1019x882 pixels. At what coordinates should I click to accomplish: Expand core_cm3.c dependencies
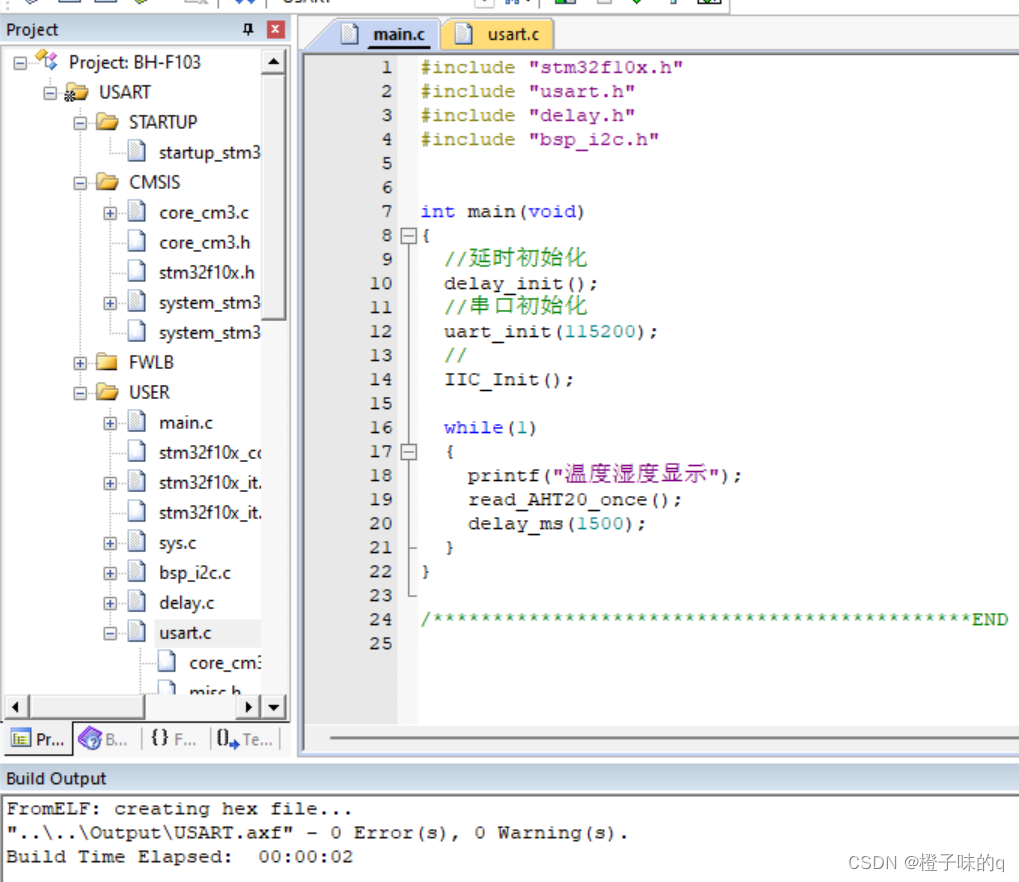(x=110, y=213)
